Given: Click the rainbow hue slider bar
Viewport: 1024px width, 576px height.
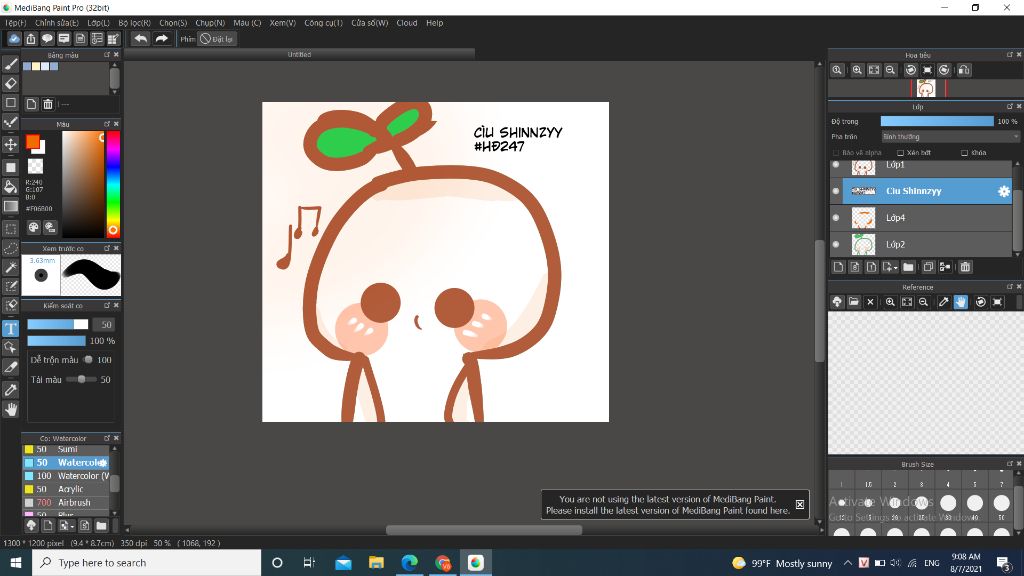Looking at the screenshot, I should 113,184.
